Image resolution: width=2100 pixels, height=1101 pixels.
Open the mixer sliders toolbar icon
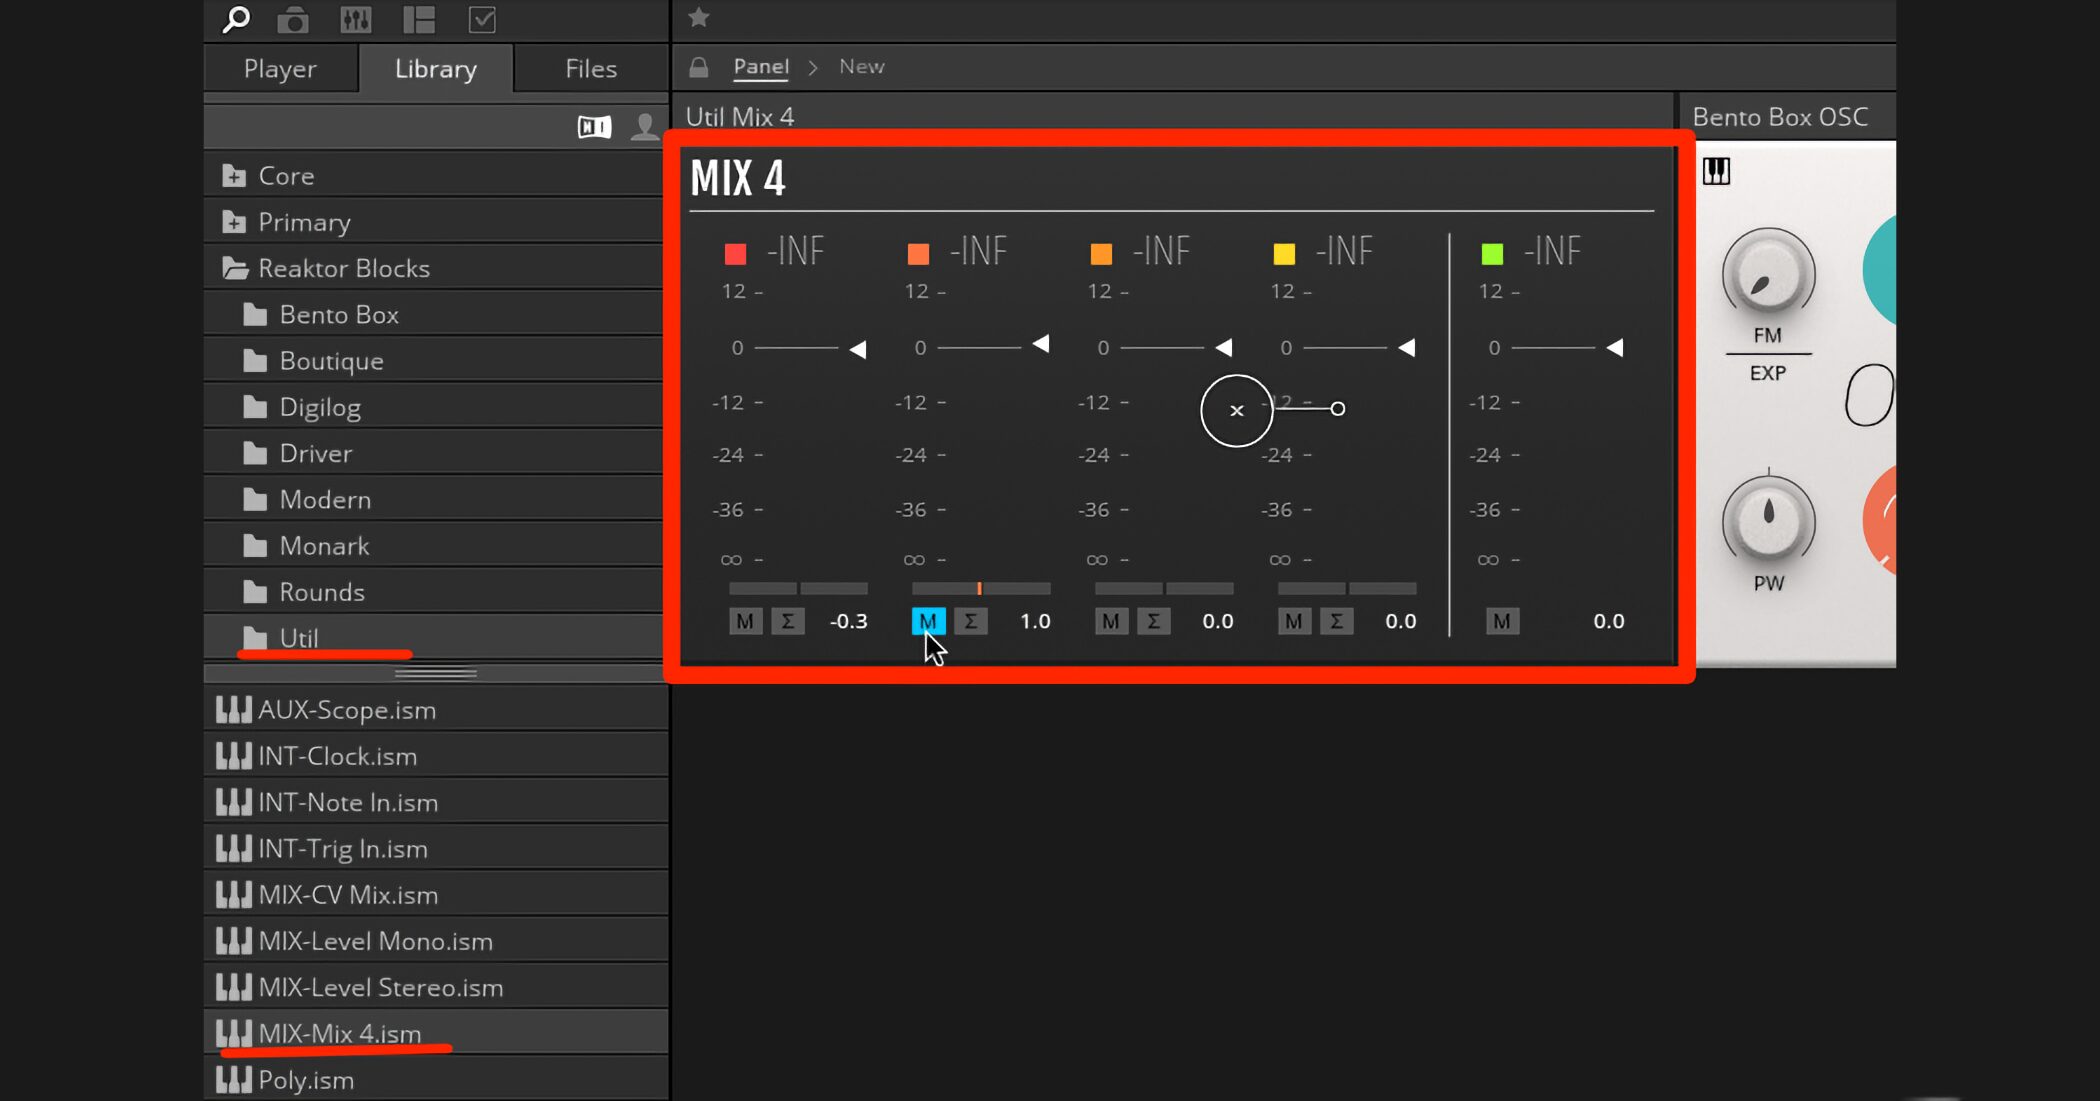pos(355,19)
